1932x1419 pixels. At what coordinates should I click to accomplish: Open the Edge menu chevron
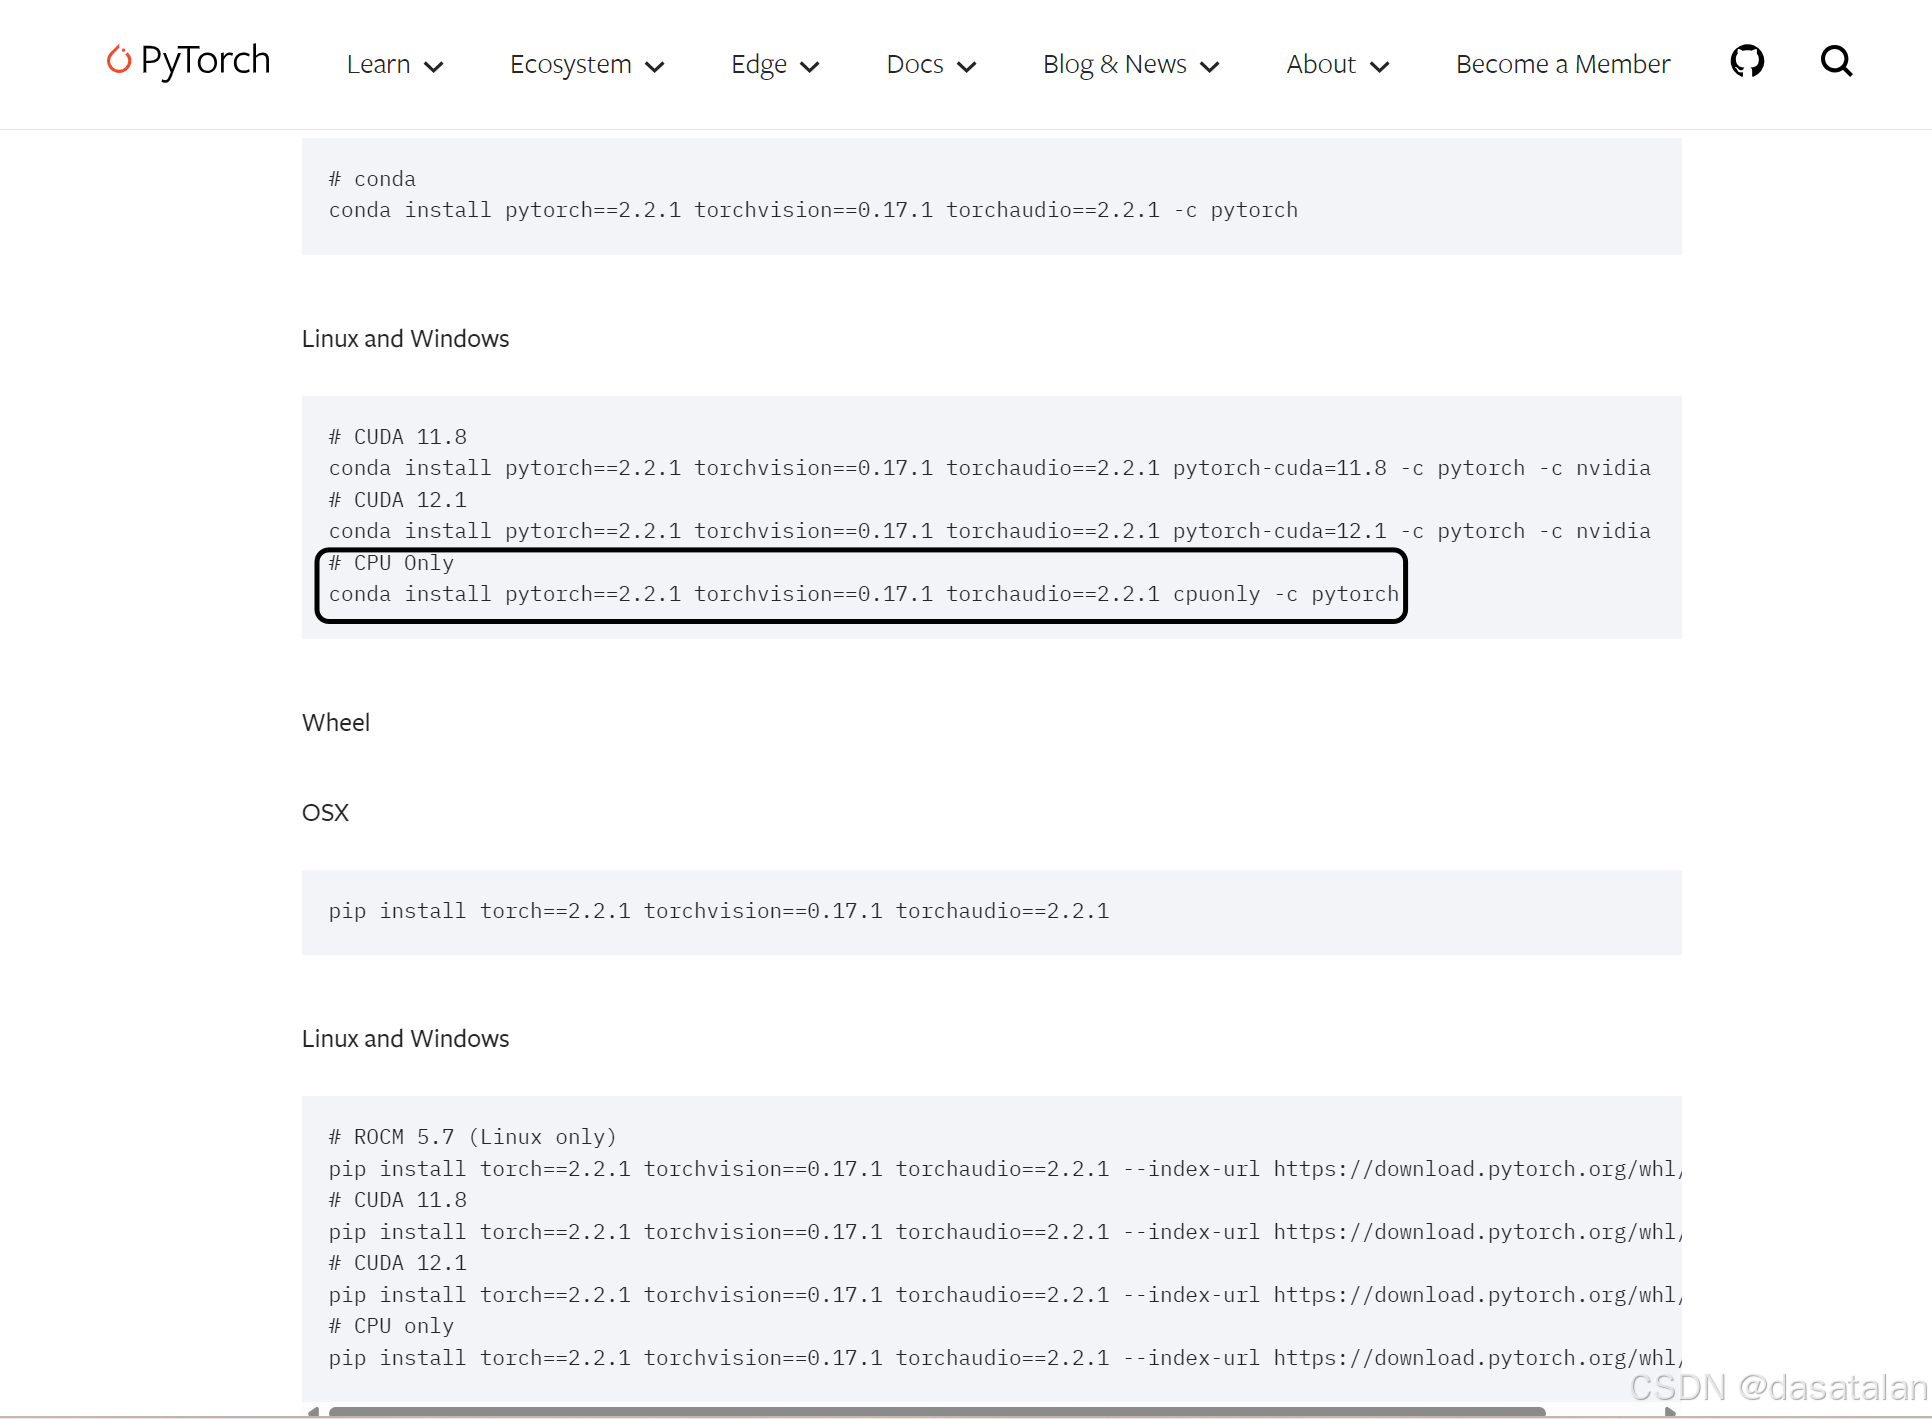[810, 67]
